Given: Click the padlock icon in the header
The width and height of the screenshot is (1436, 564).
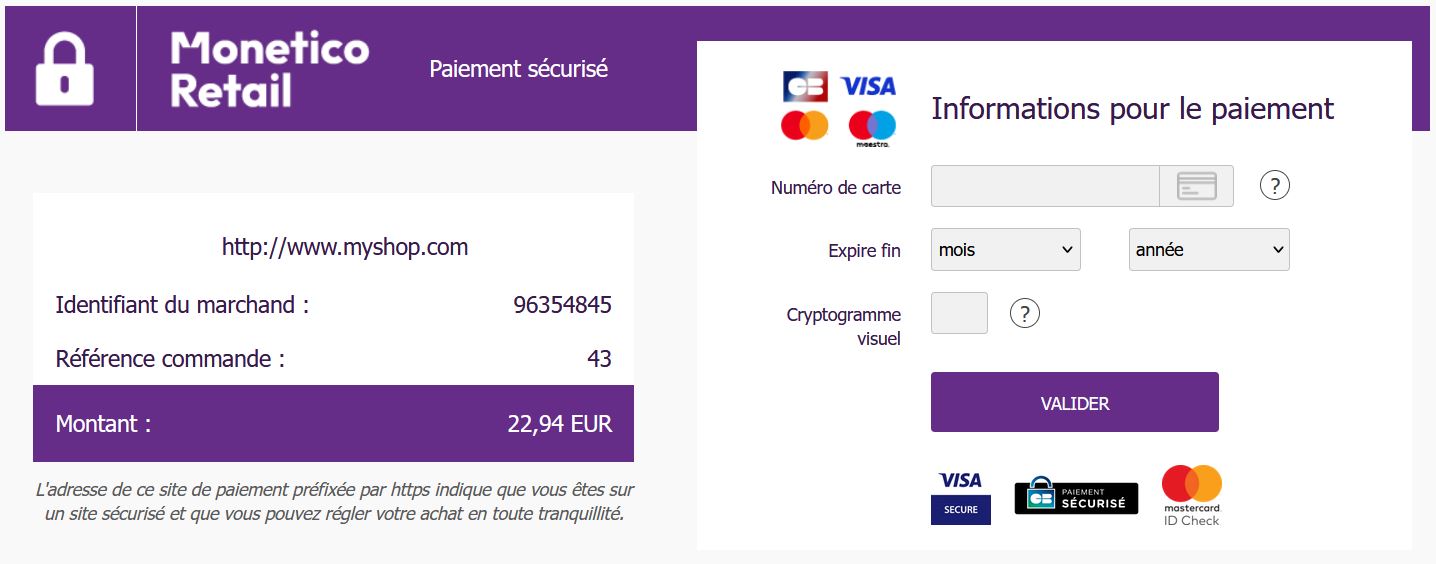Looking at the screenshot, I should click(65, 69).
